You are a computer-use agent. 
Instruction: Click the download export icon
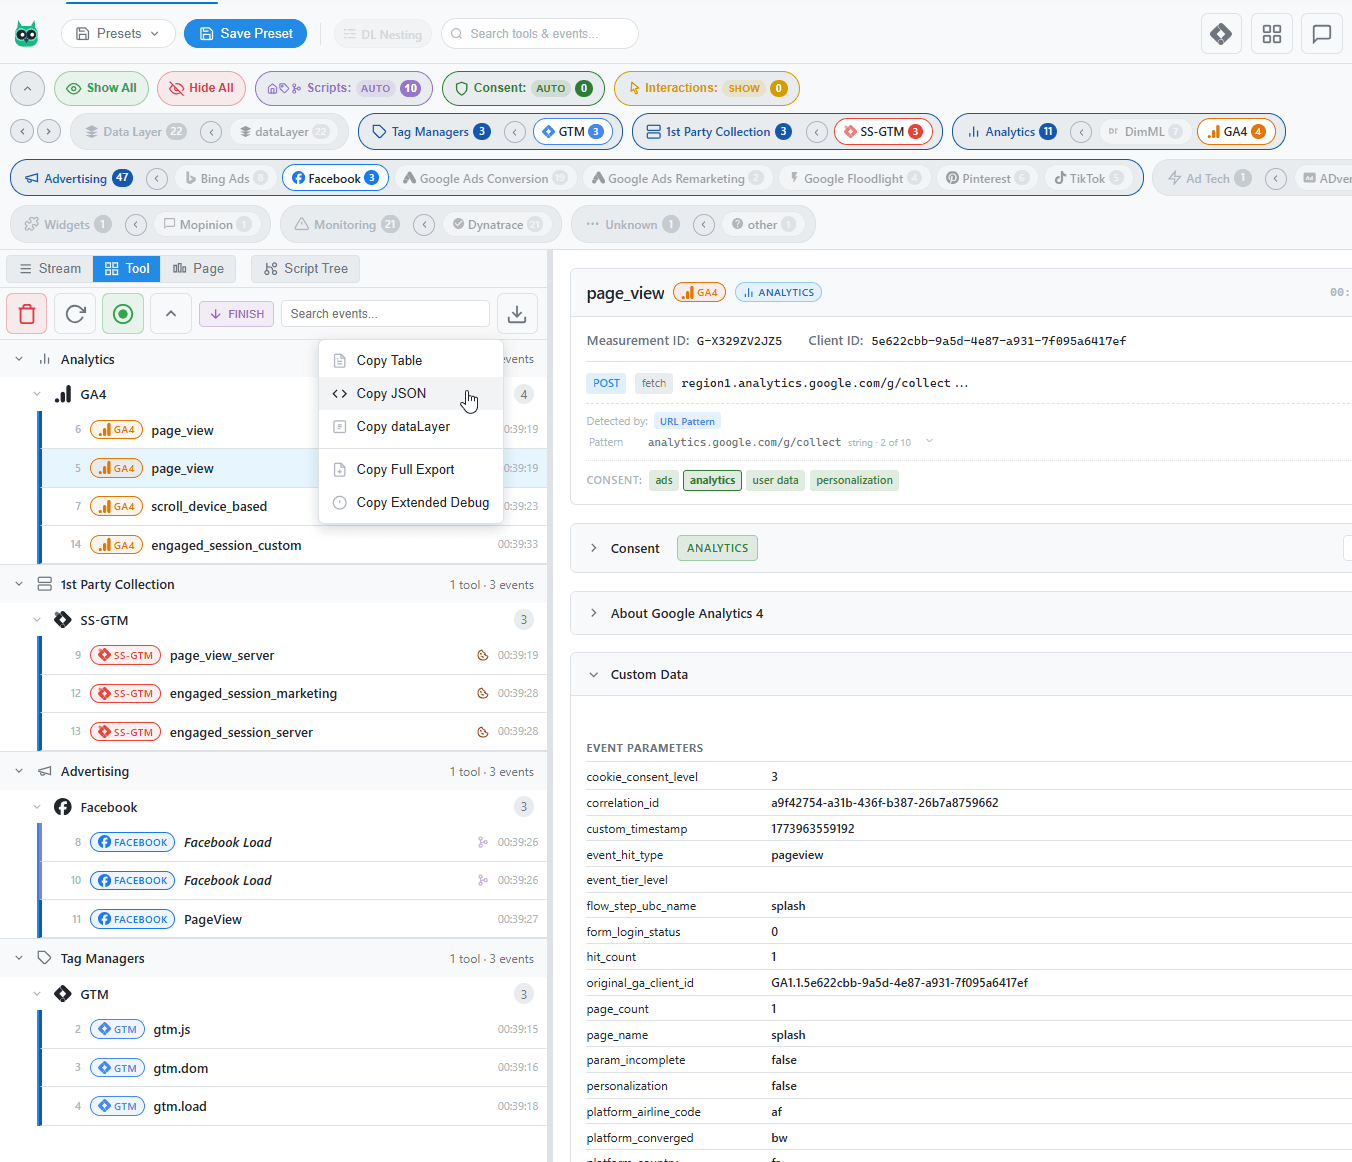click(517, 313)
